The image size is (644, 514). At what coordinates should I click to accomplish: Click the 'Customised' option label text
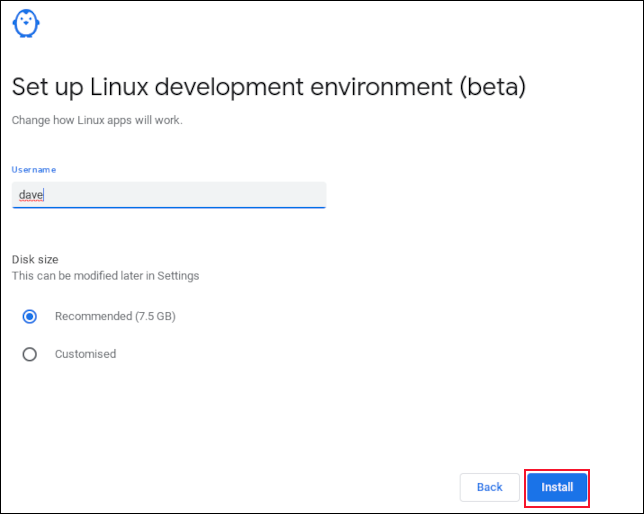85,354
